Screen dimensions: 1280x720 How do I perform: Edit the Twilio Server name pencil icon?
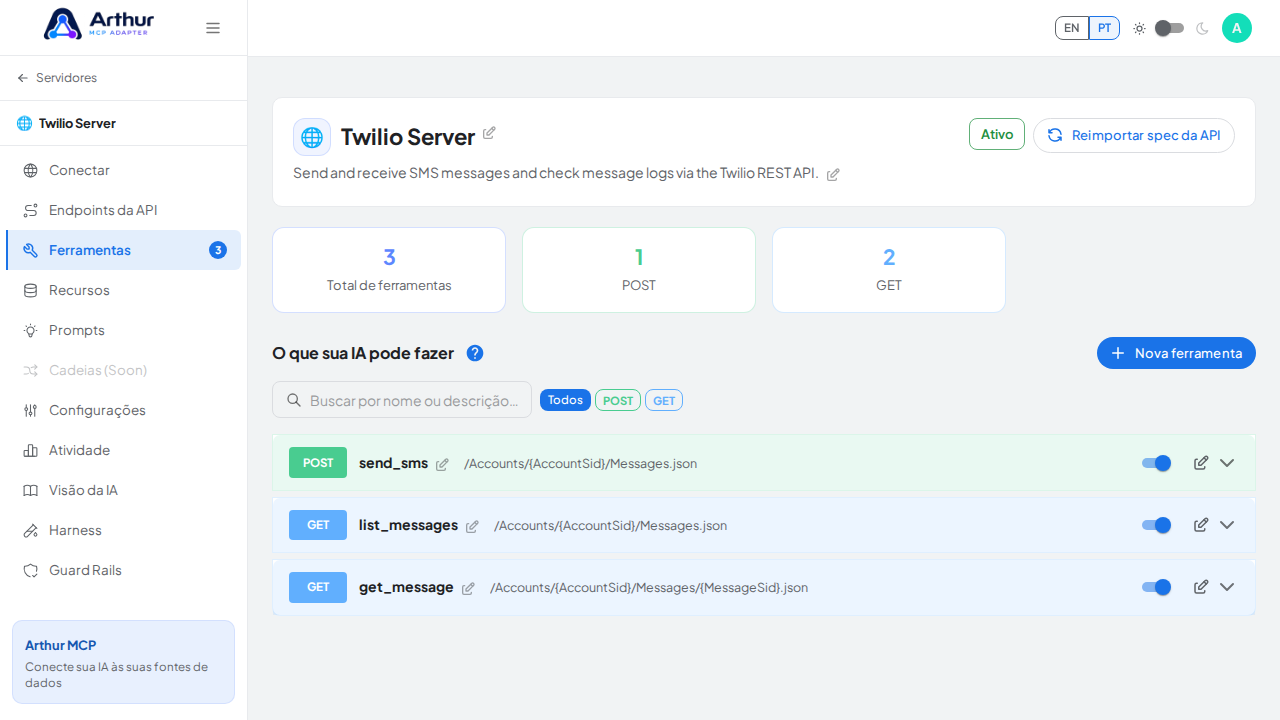pos(489,133)
